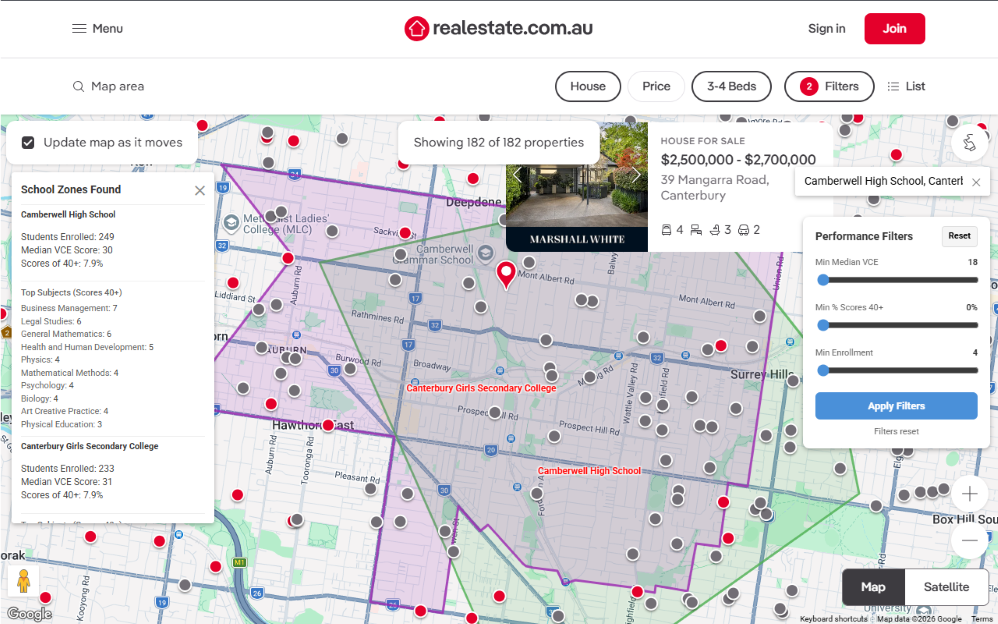View previous photo on the property card
Viewport: 998px width, 624px height.
coord(518,174)
